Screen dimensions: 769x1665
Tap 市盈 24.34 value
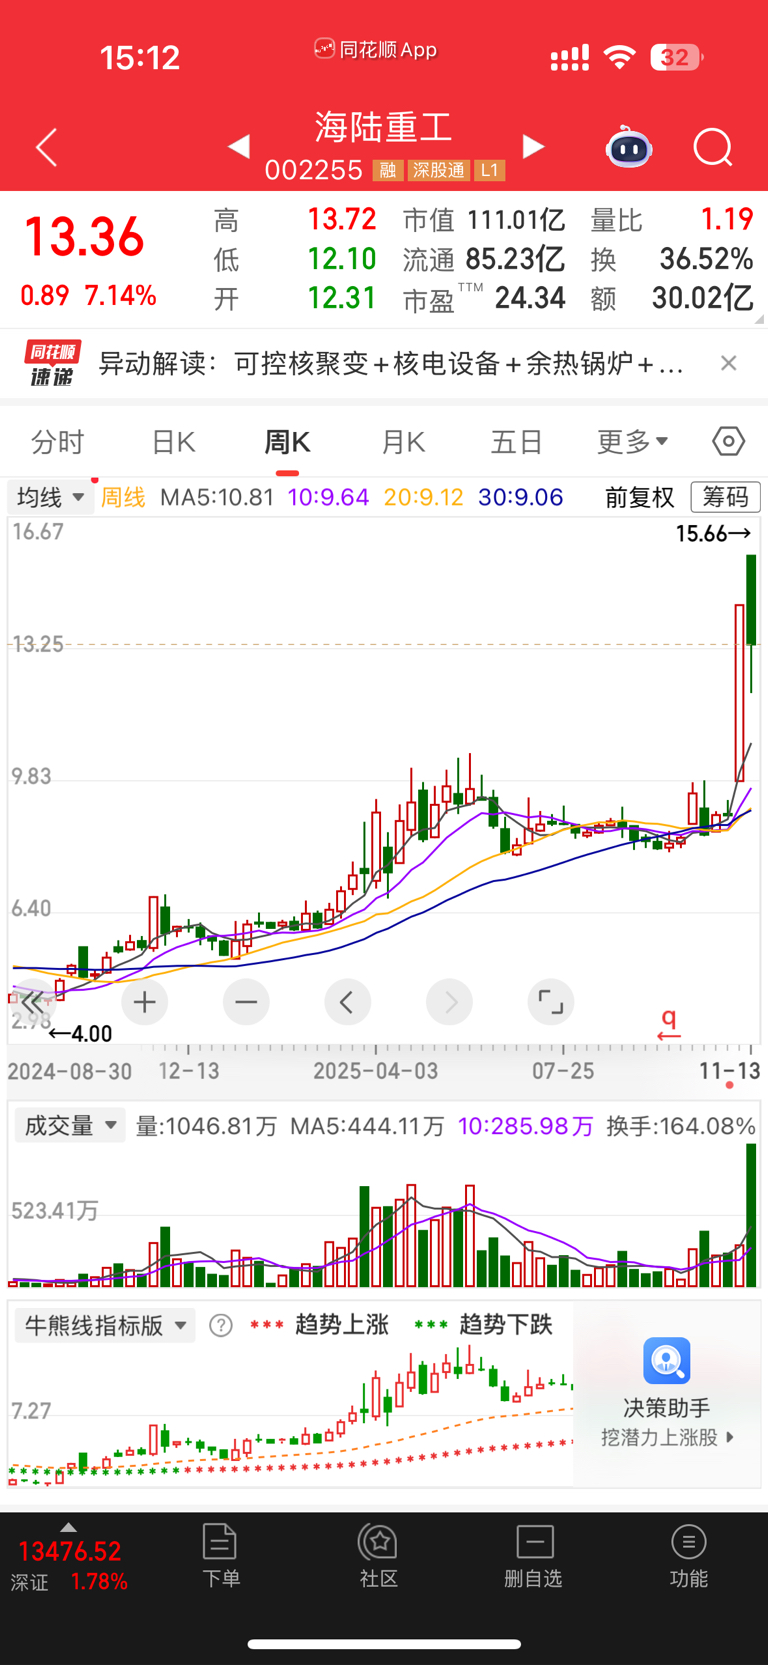pyautogui.click(x=530, y=298)
